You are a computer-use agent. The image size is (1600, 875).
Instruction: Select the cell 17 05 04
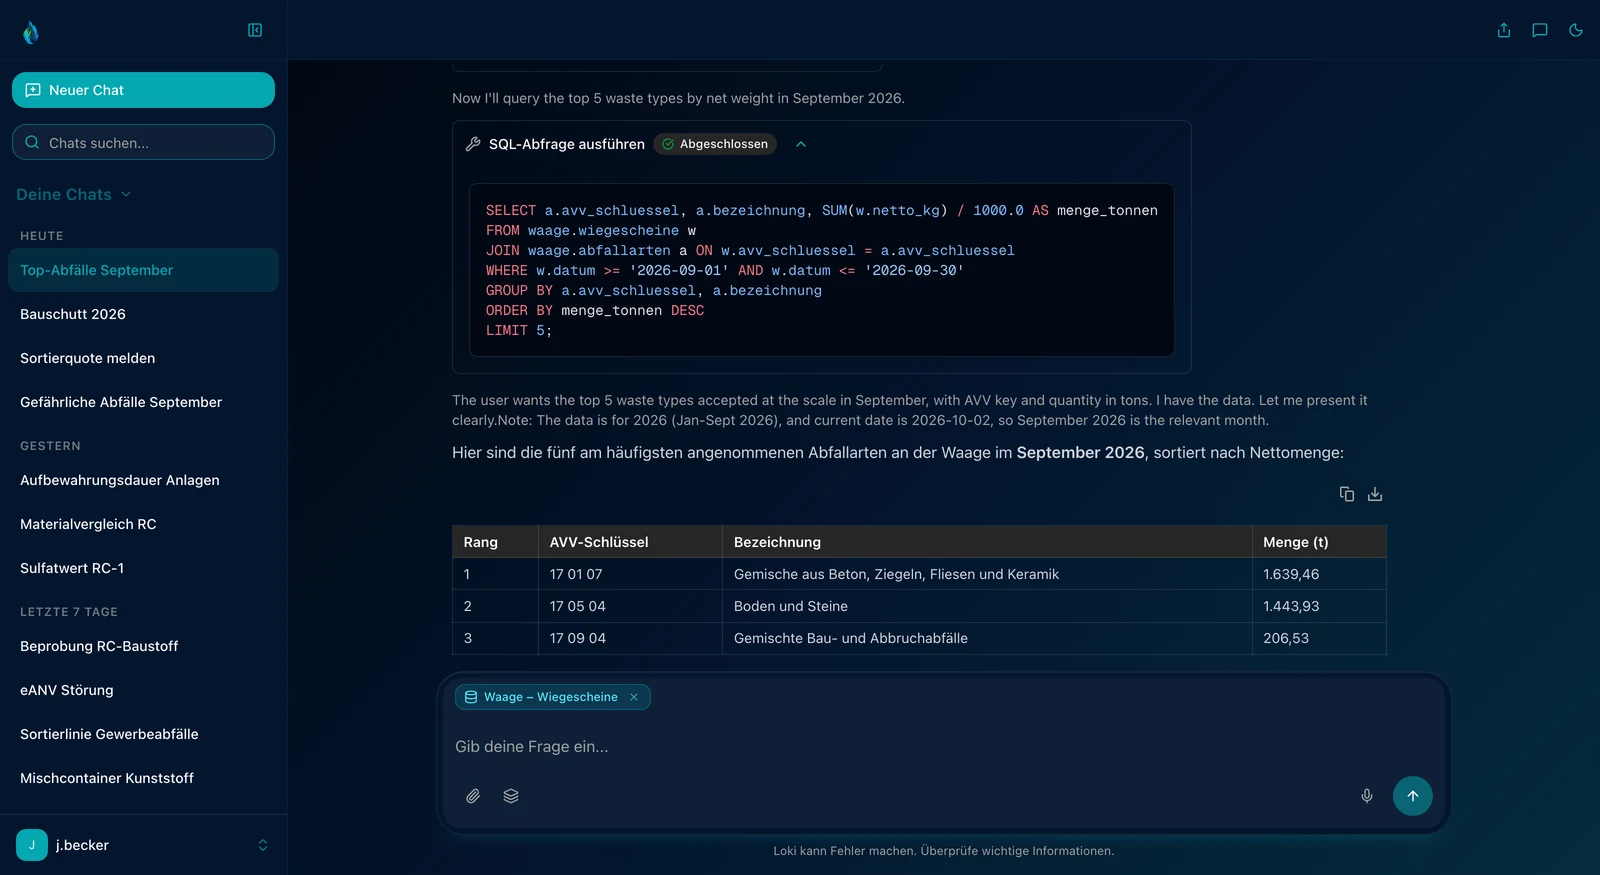tap(630, 606)
